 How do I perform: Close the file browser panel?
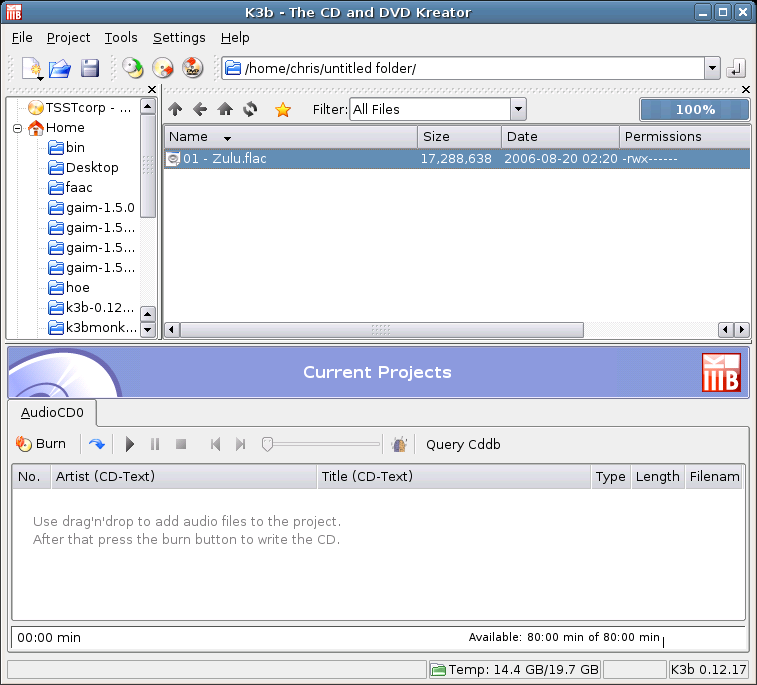tap(746, 89)
